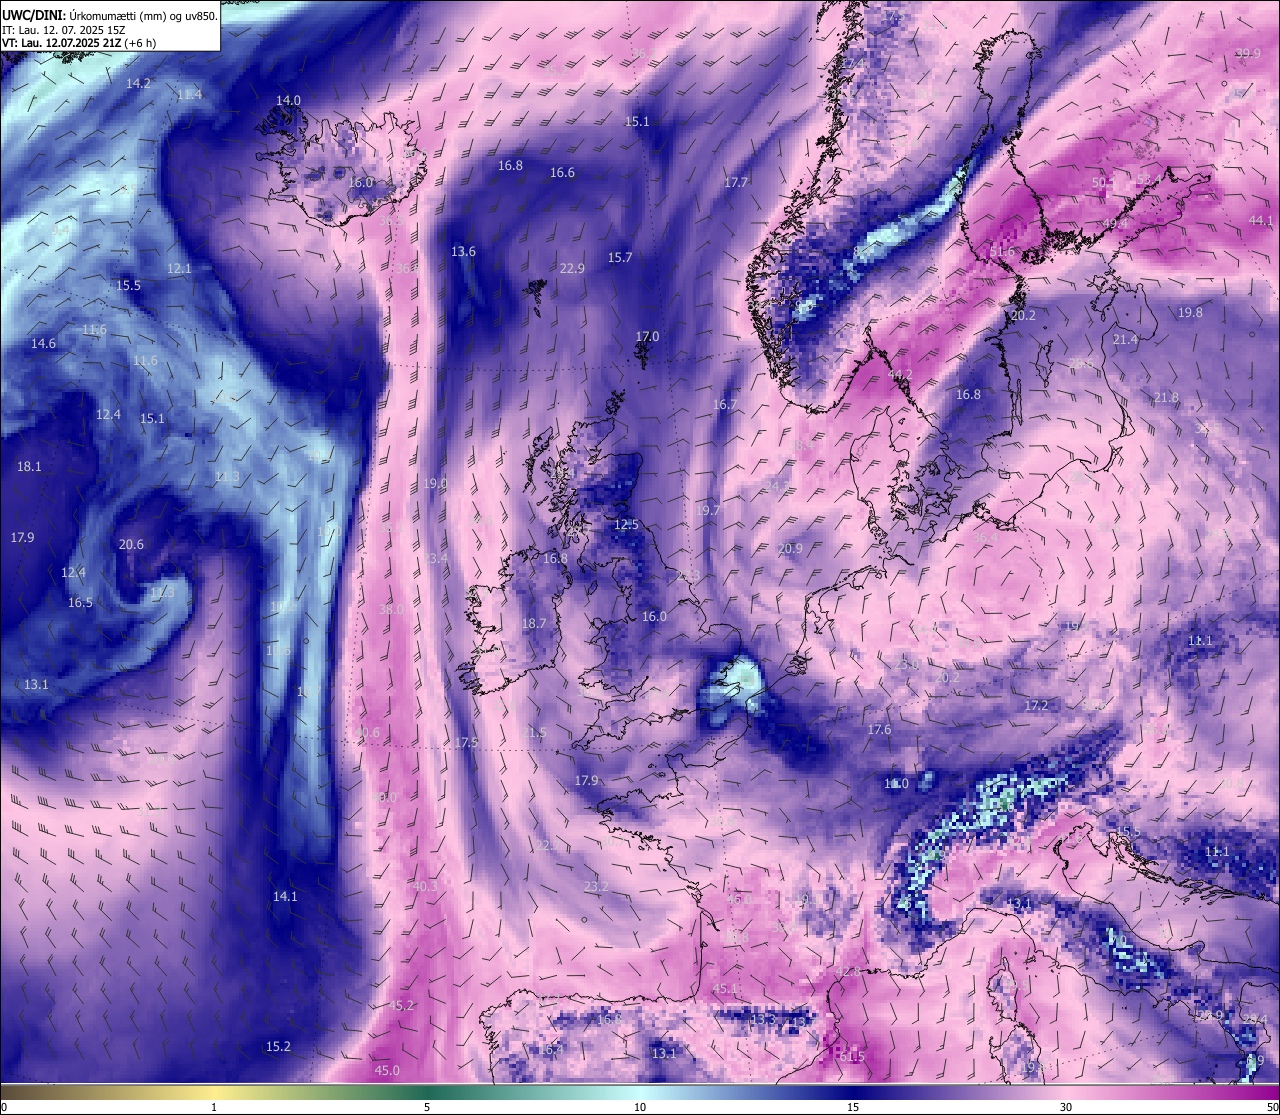
Task: Click the 19.7 value label
Action: [707, 510]
